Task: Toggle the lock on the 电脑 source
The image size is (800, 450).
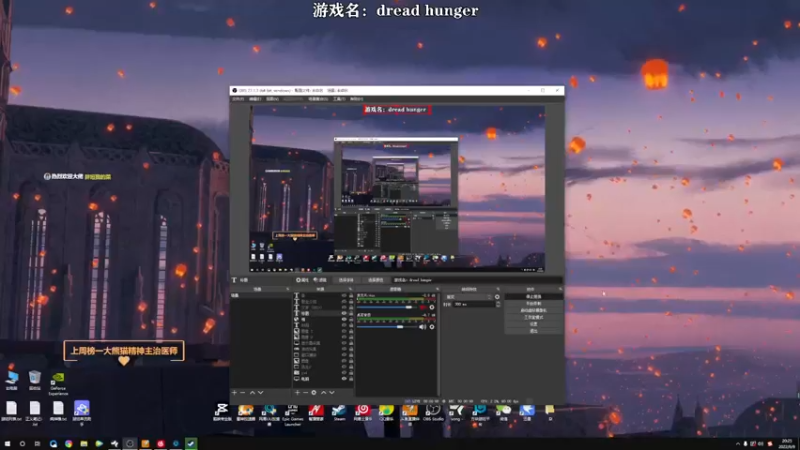Action: coord(351,379)
